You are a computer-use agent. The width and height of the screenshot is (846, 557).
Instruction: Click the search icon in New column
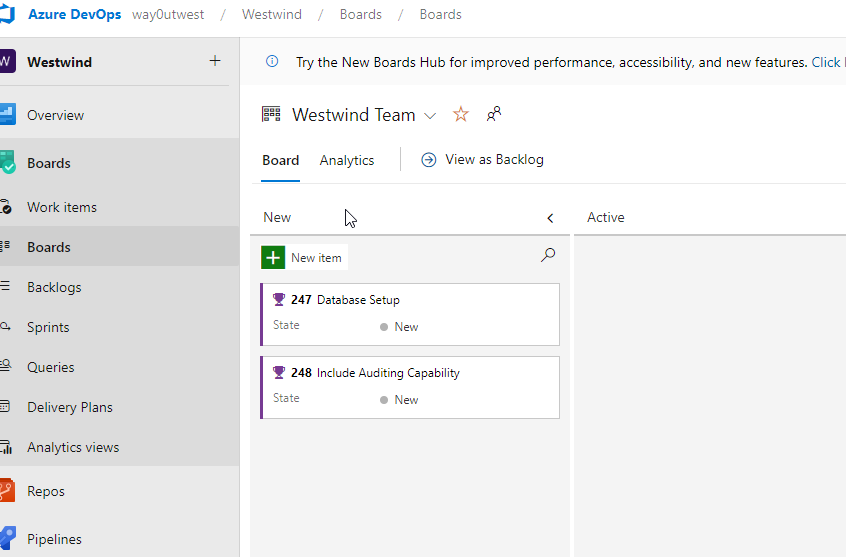[x=547, y=256]
